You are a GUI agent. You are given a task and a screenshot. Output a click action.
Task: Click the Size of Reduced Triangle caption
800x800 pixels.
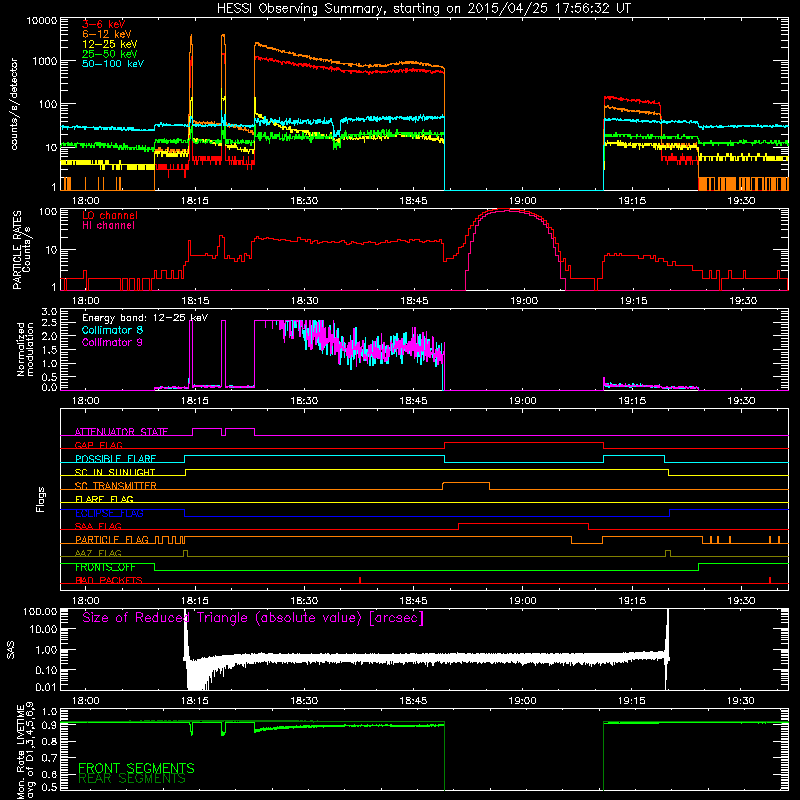[253, 618]
